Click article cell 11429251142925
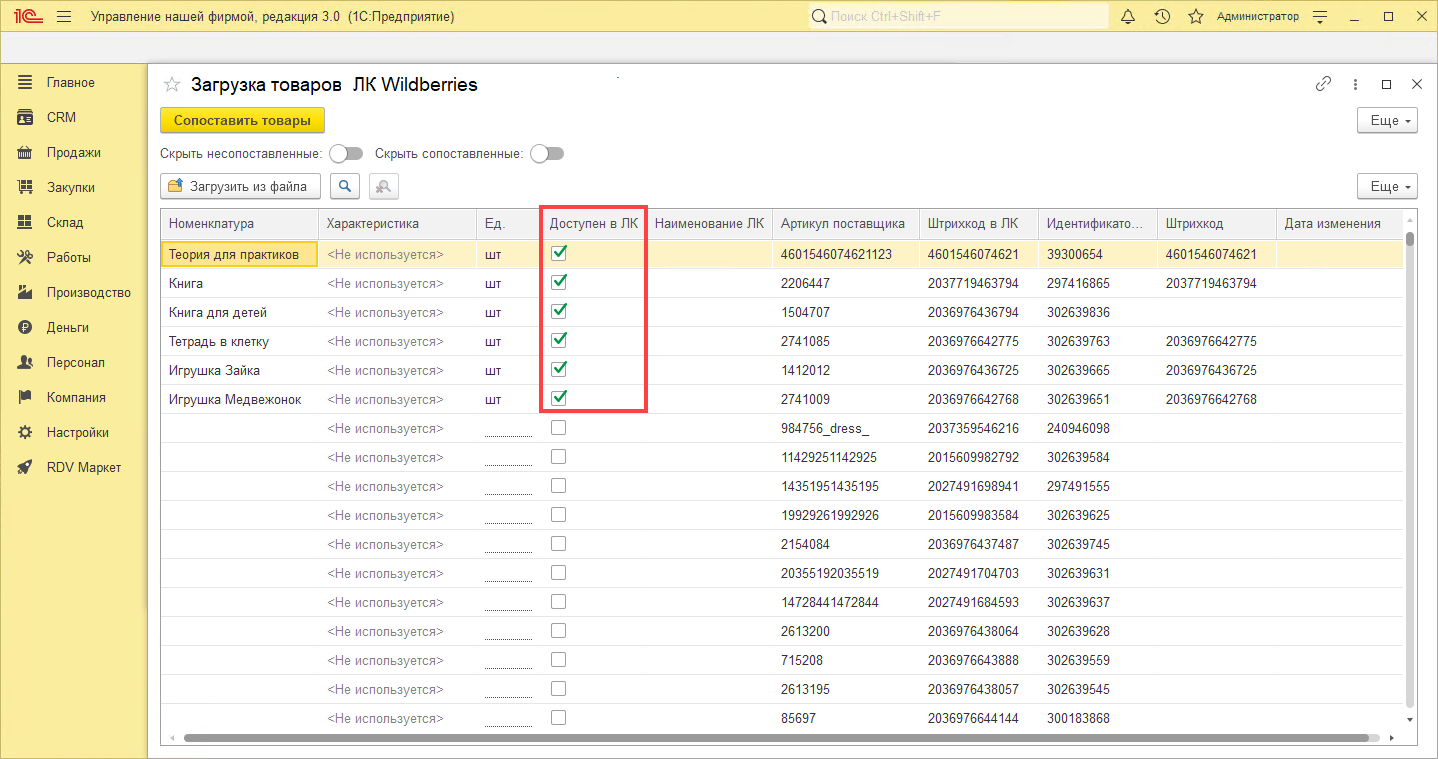Image resolution: width=1438 pixels, height=759 pixels. pyautogui.click(x=845, y=457)
